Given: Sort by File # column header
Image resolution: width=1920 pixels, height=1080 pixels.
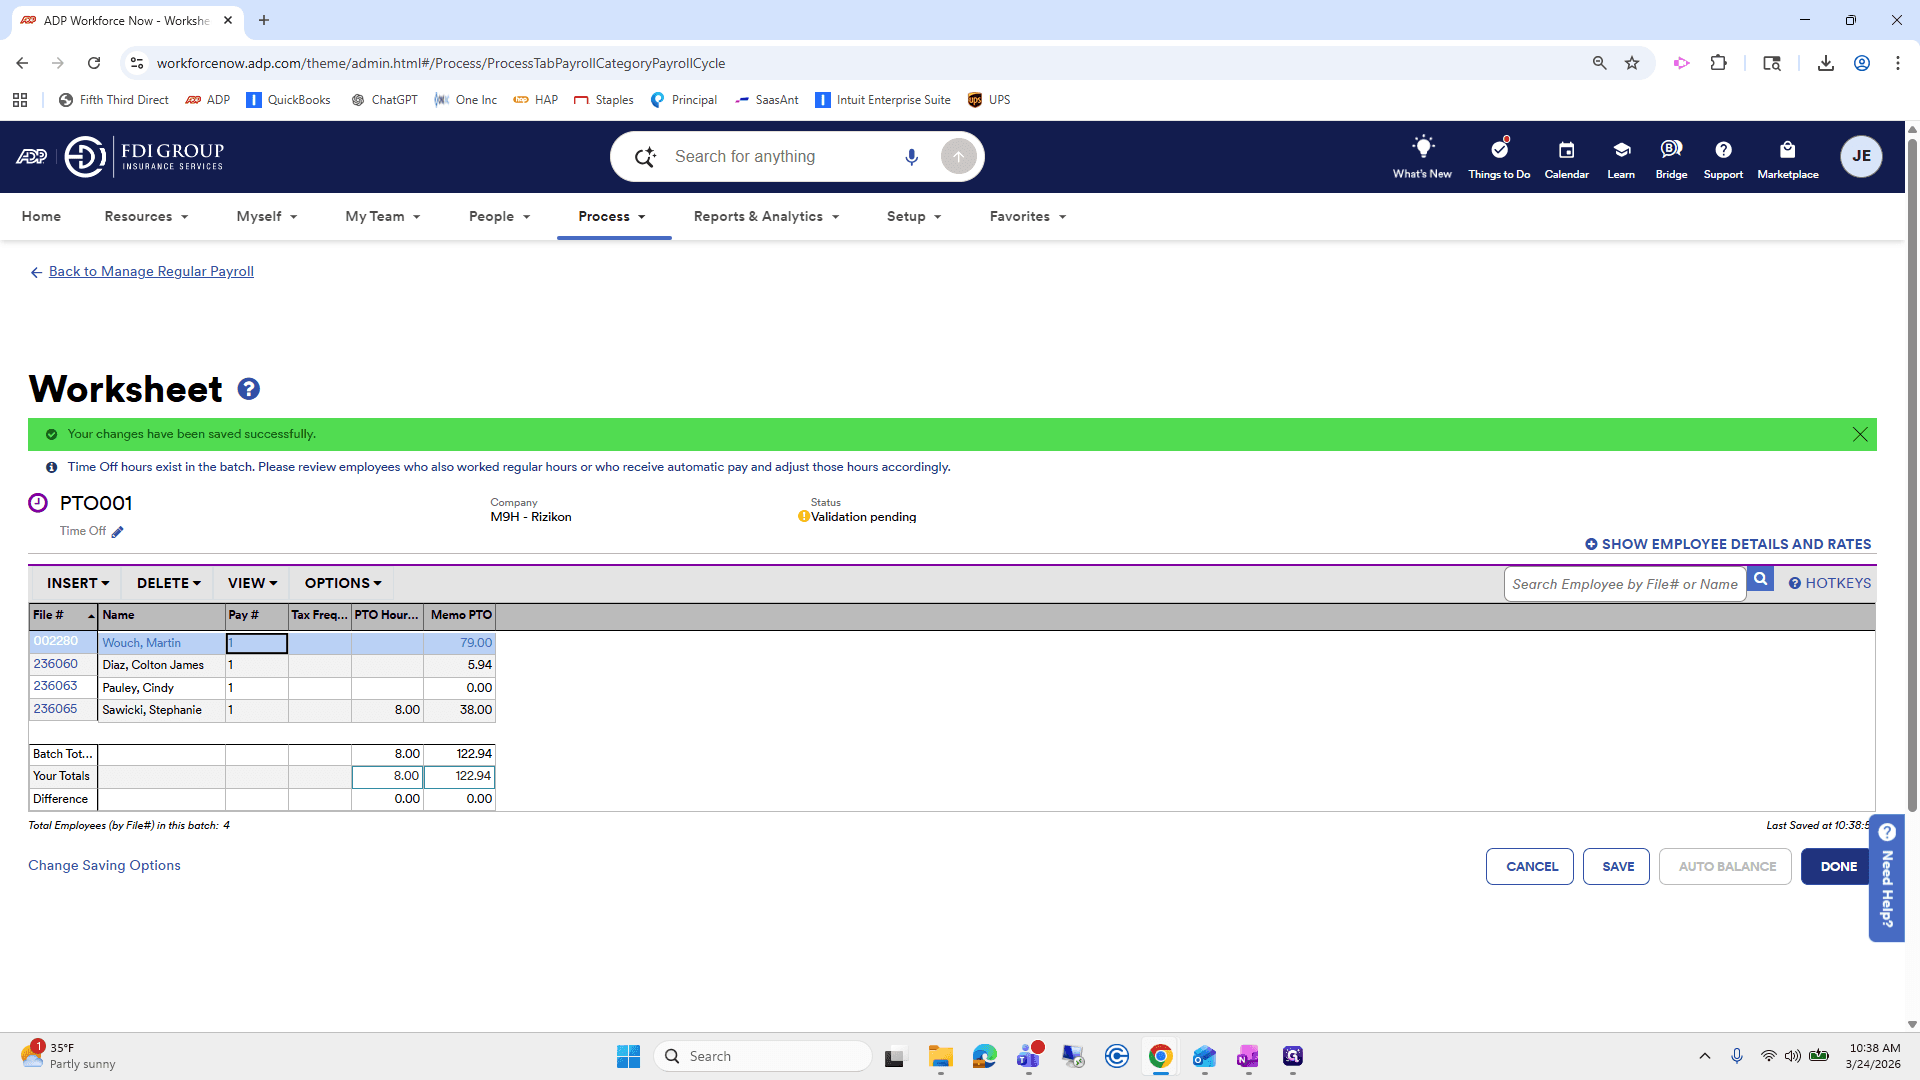Looking at the screenshot, I should 63,615.
